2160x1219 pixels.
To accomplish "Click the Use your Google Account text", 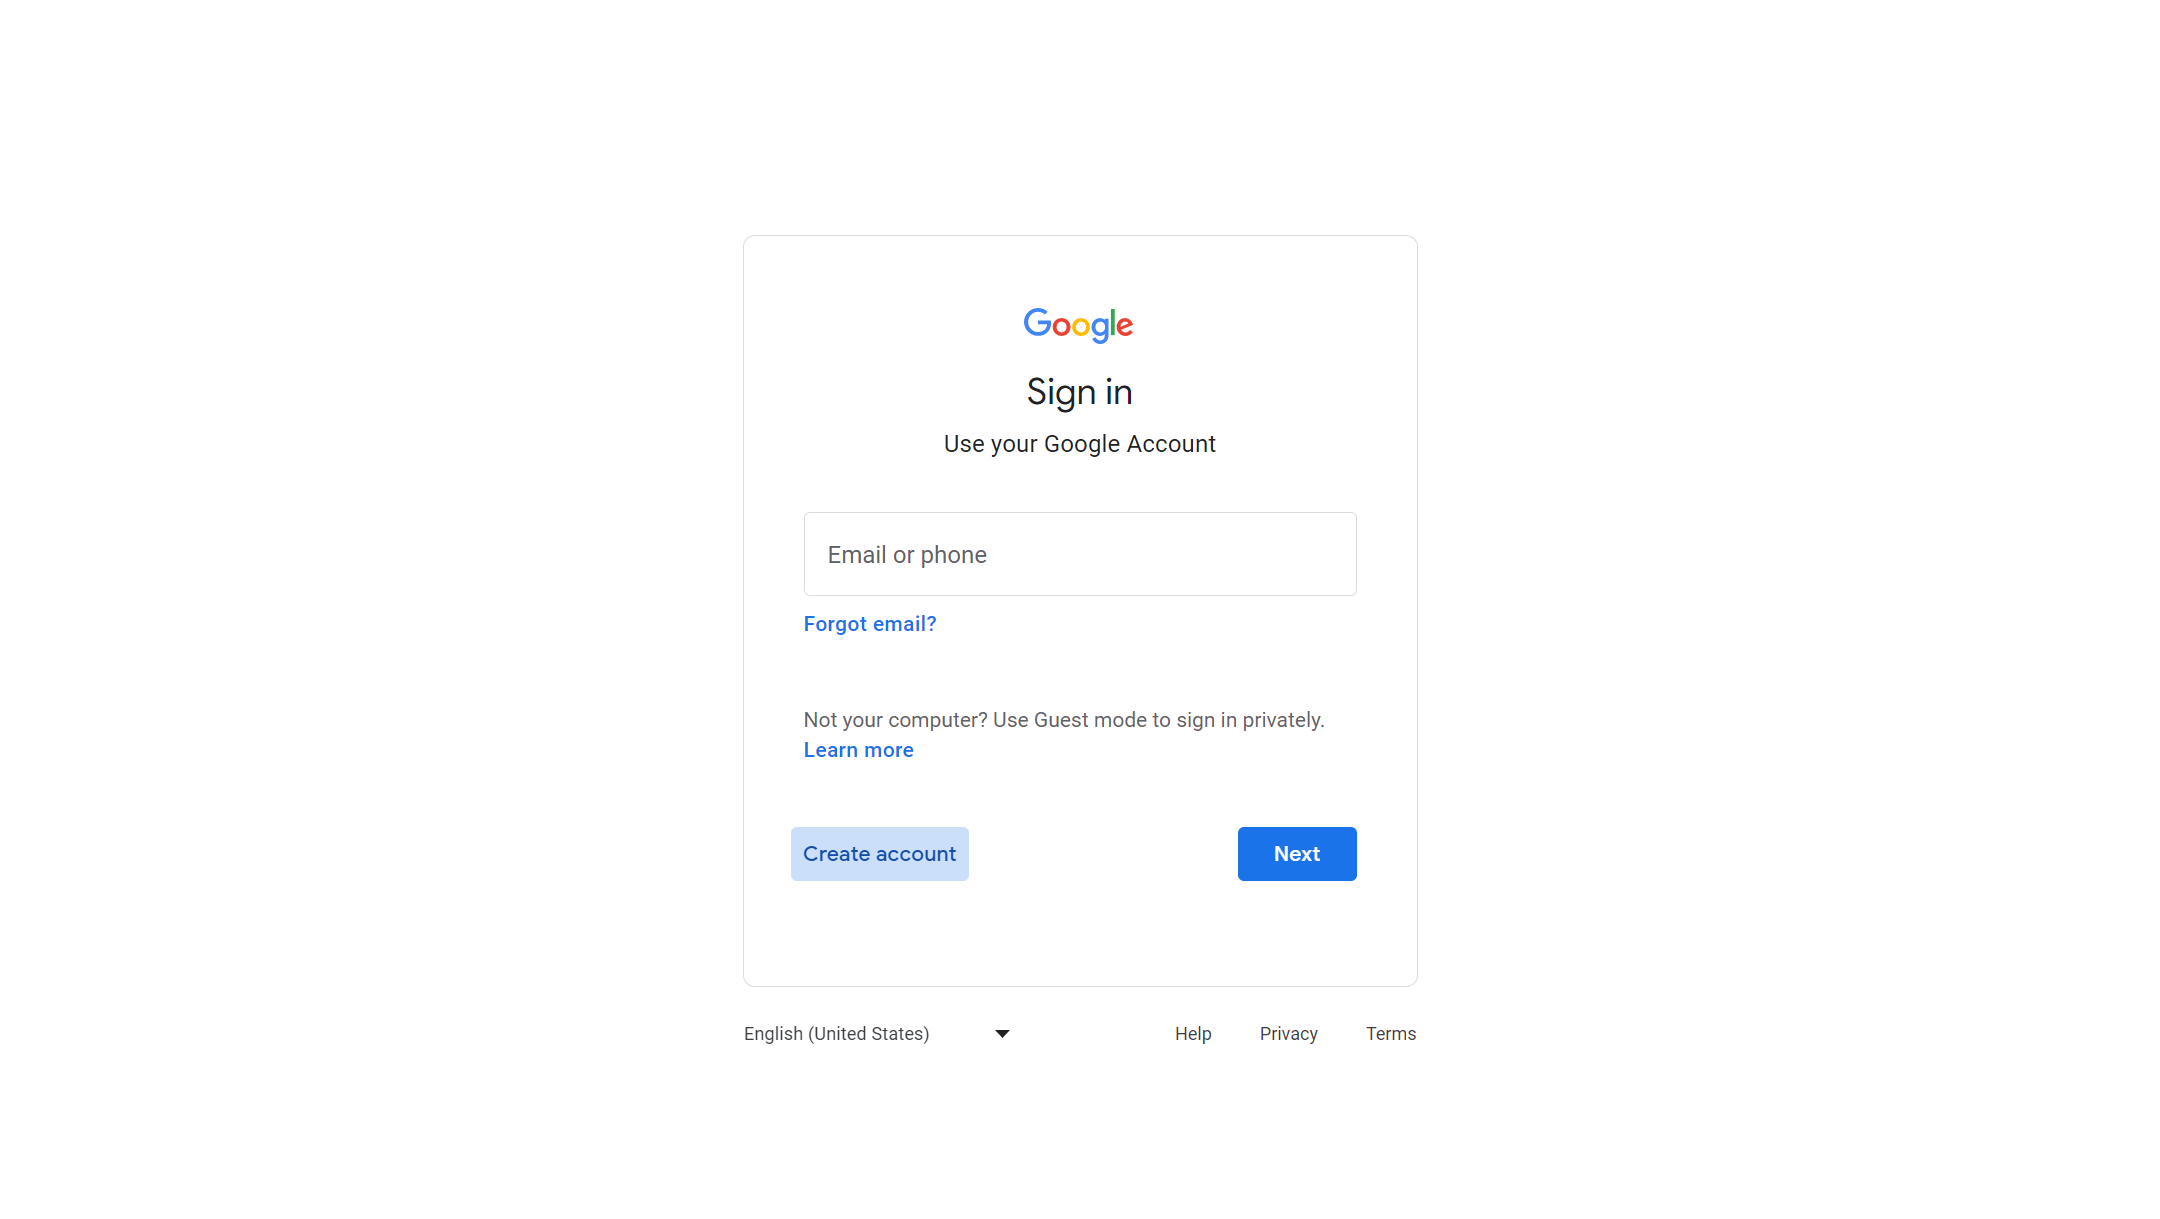I will click(1080, 443).
